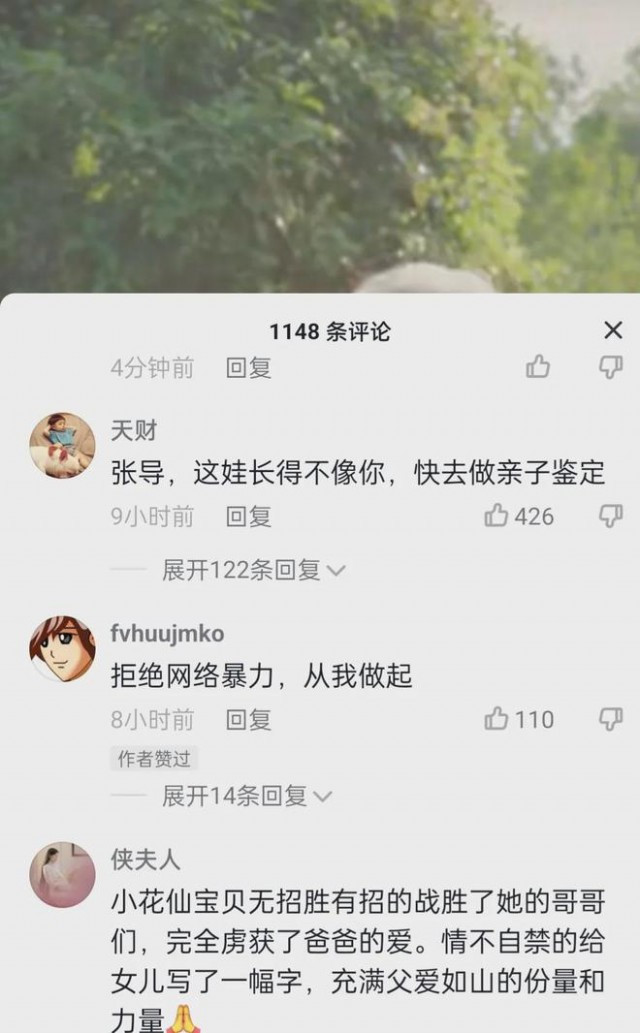Viewport: 640px width, 1033px height.
Task: Tap the 作者赞过 badge
Action: pyautogui.click(x=154, y=758)
